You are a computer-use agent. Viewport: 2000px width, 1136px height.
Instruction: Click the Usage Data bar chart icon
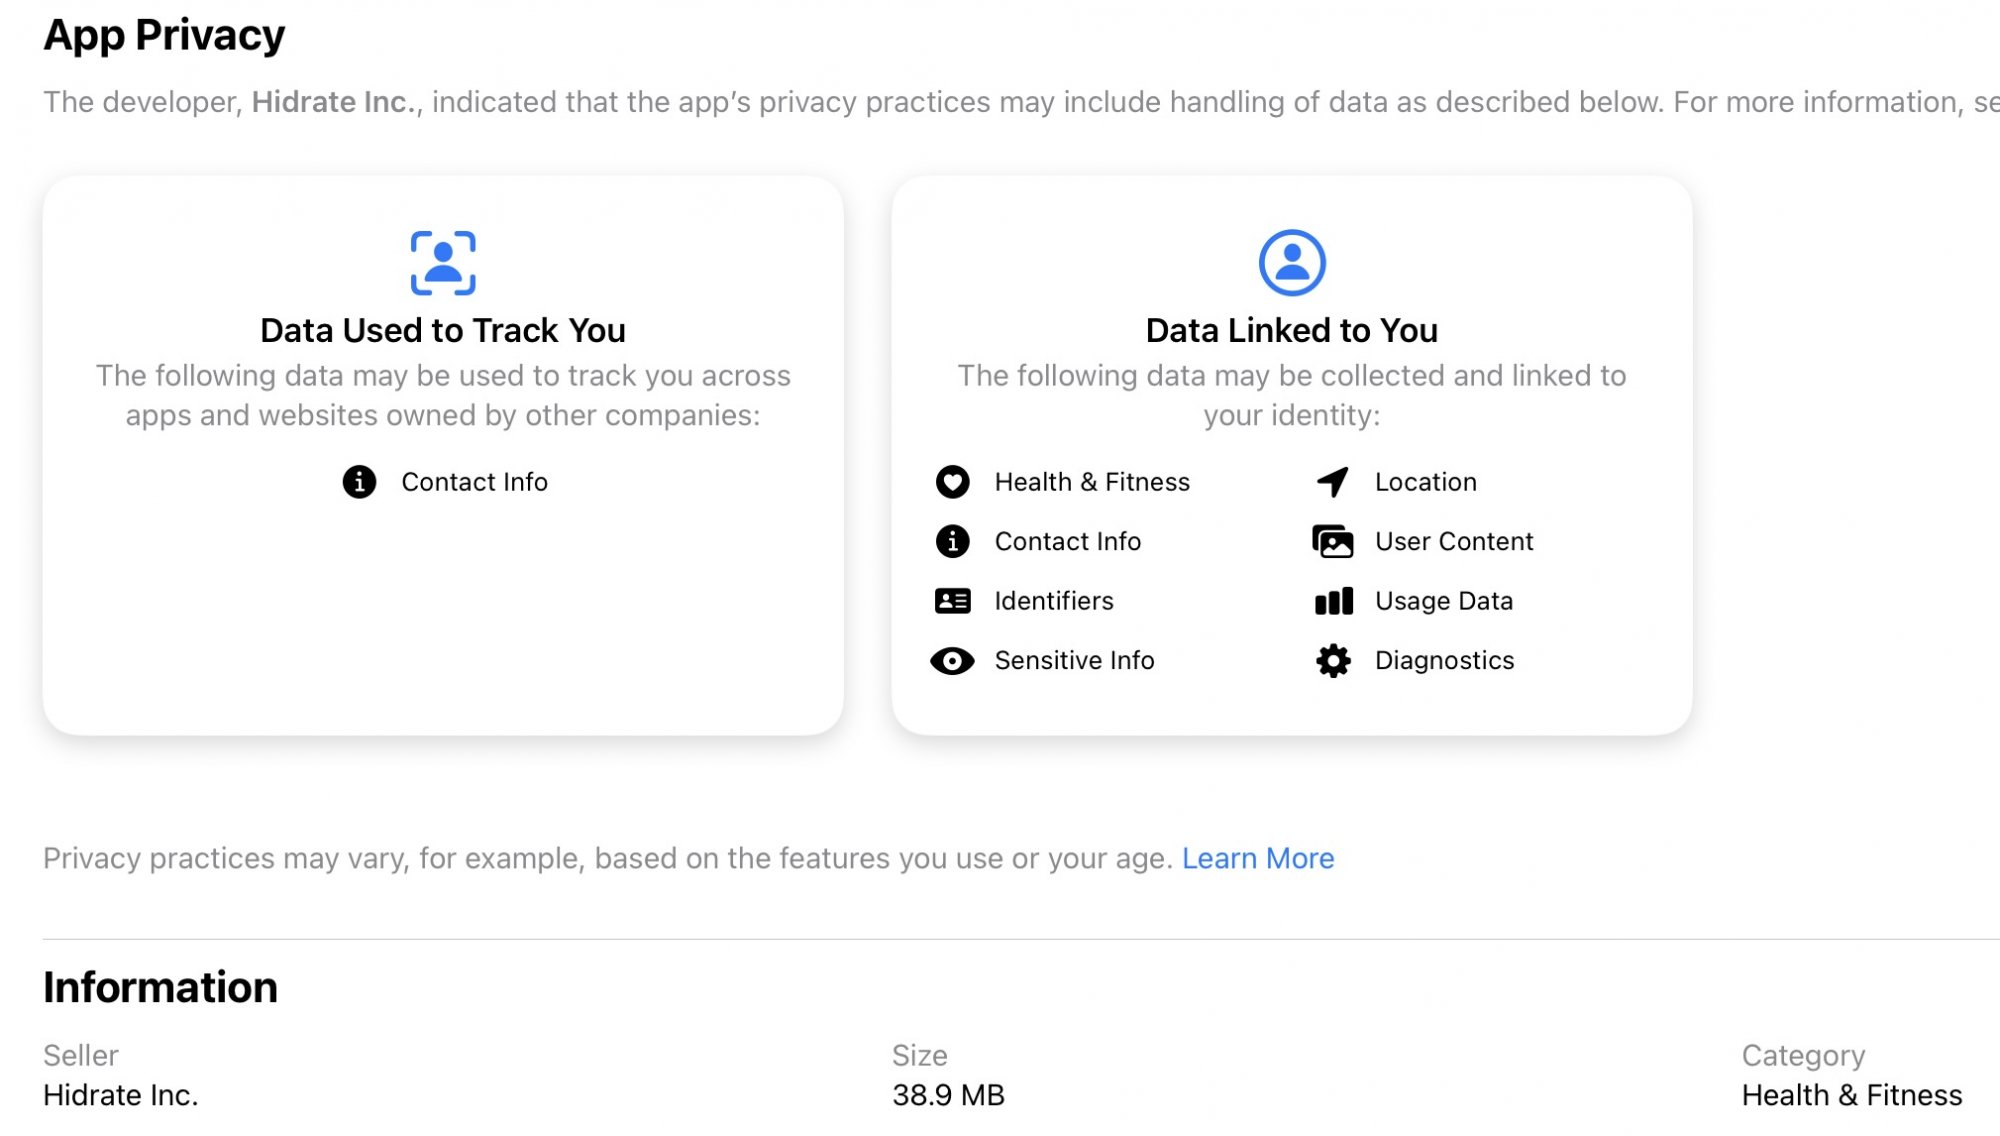1333,601
